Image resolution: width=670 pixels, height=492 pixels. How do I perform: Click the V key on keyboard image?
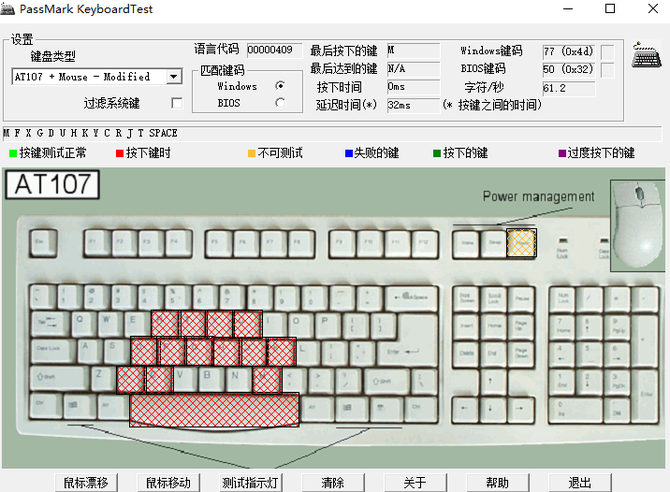pyautogui.click(x=185, y=380)
